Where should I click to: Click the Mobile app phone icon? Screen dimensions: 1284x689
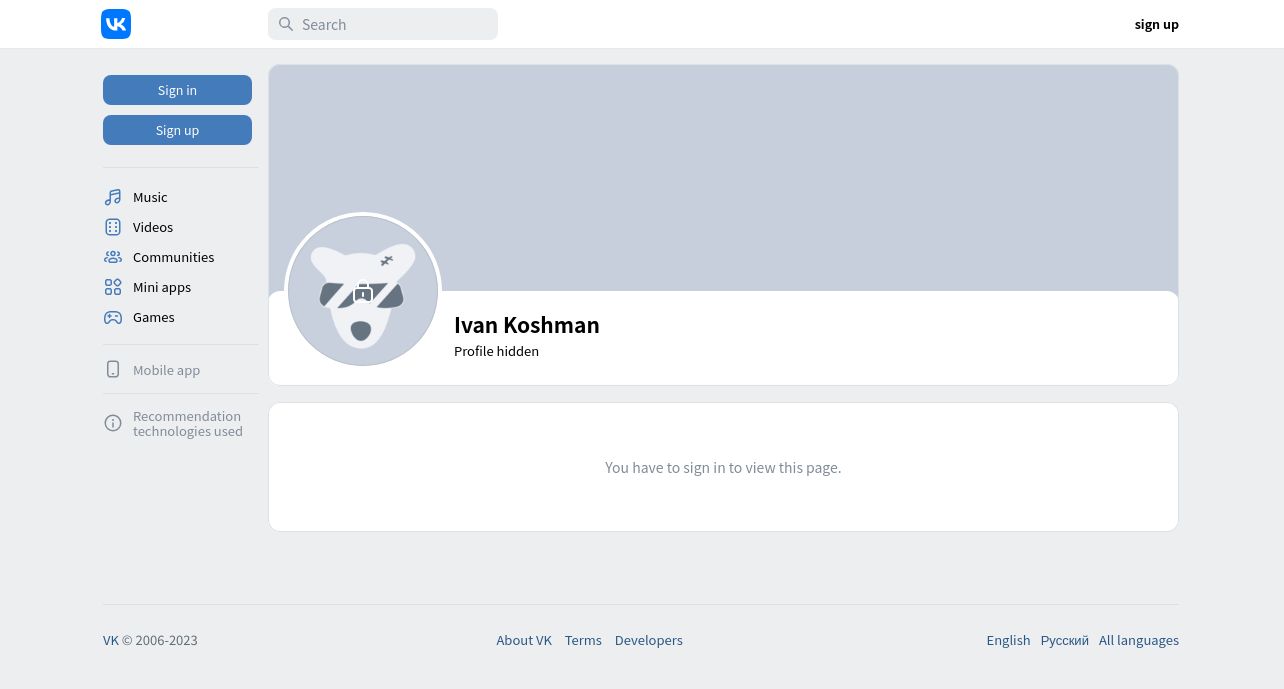pos(113,369)
